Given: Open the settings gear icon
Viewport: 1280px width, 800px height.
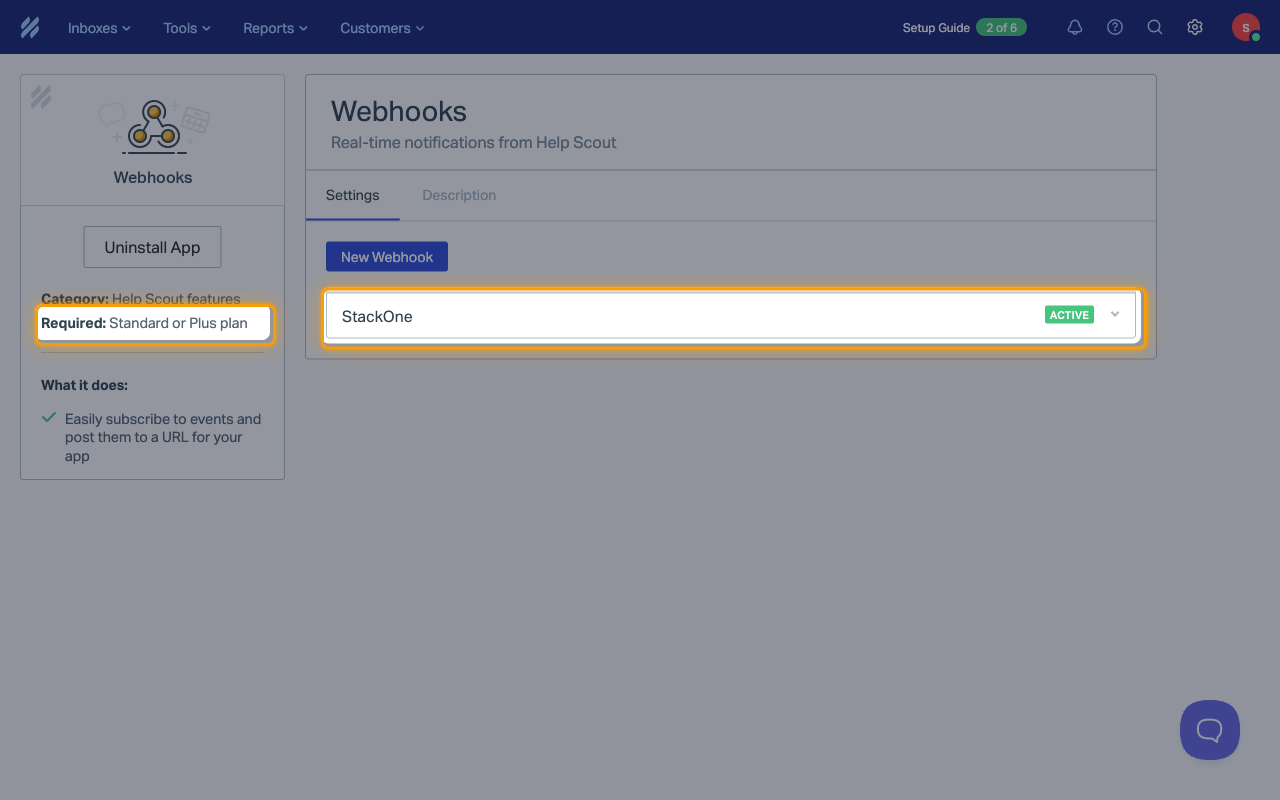Looking at the screenshot, I should [x=1195, y=28].
